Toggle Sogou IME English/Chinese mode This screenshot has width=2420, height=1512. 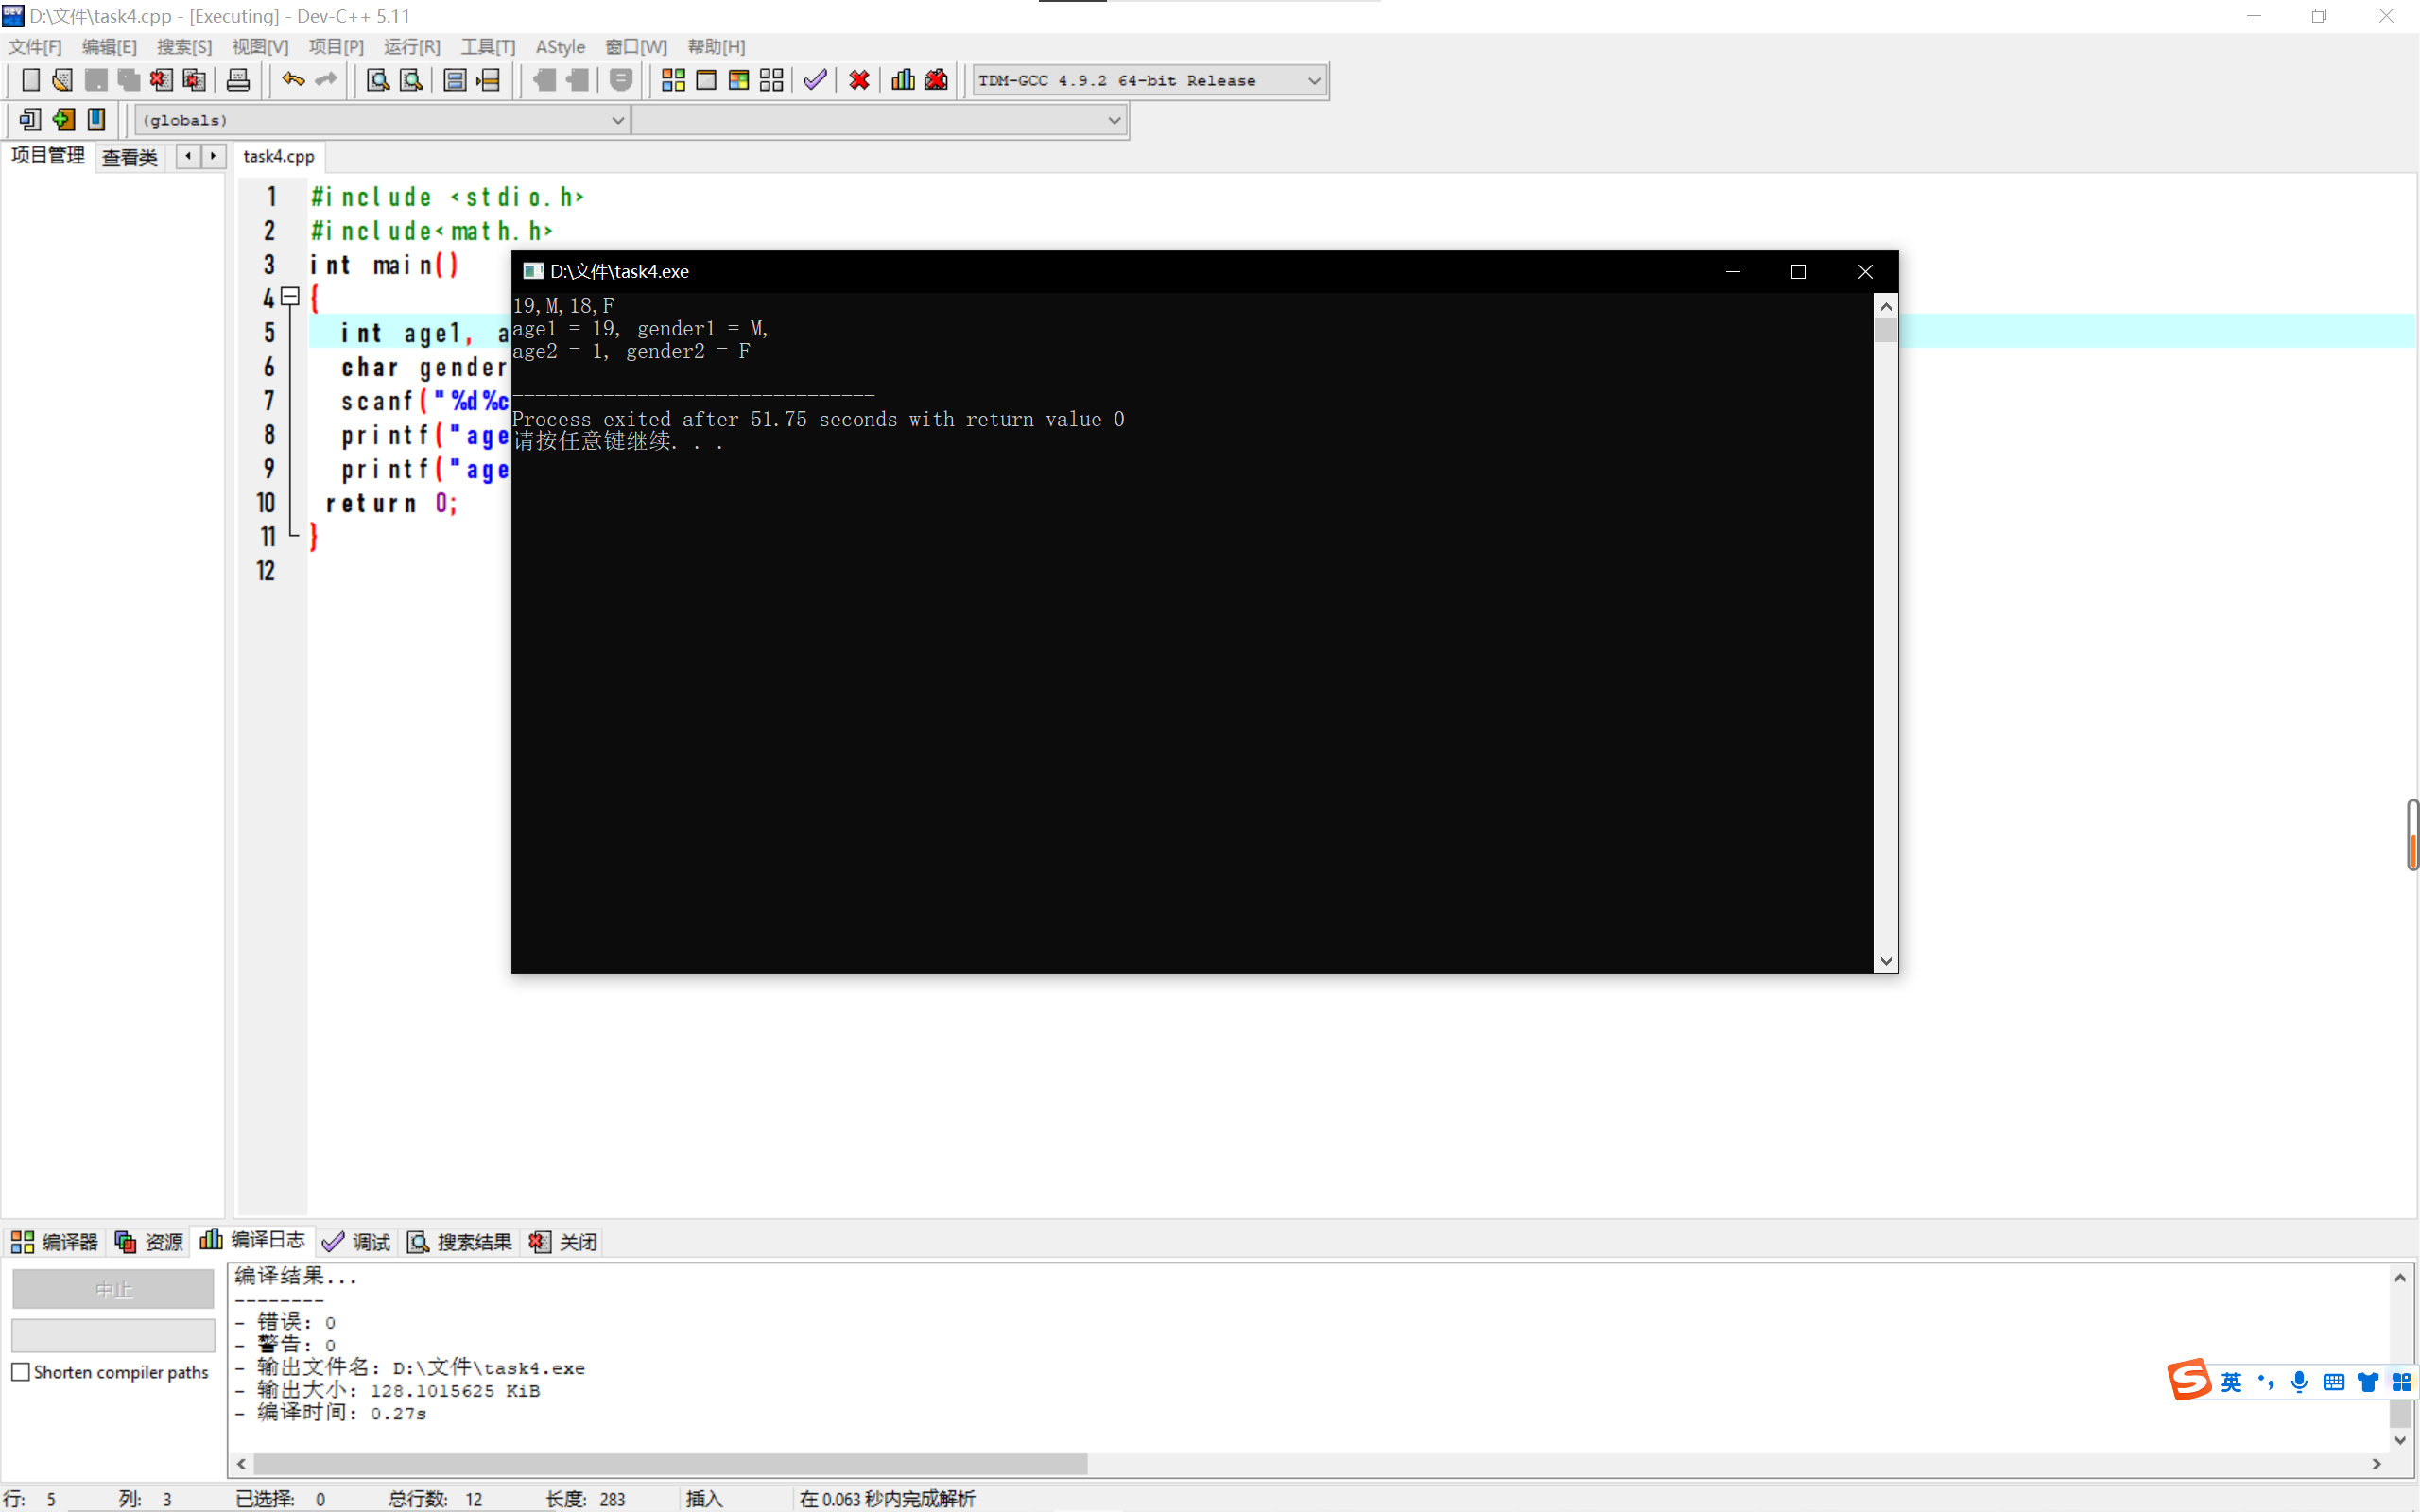point(2231,1382)
